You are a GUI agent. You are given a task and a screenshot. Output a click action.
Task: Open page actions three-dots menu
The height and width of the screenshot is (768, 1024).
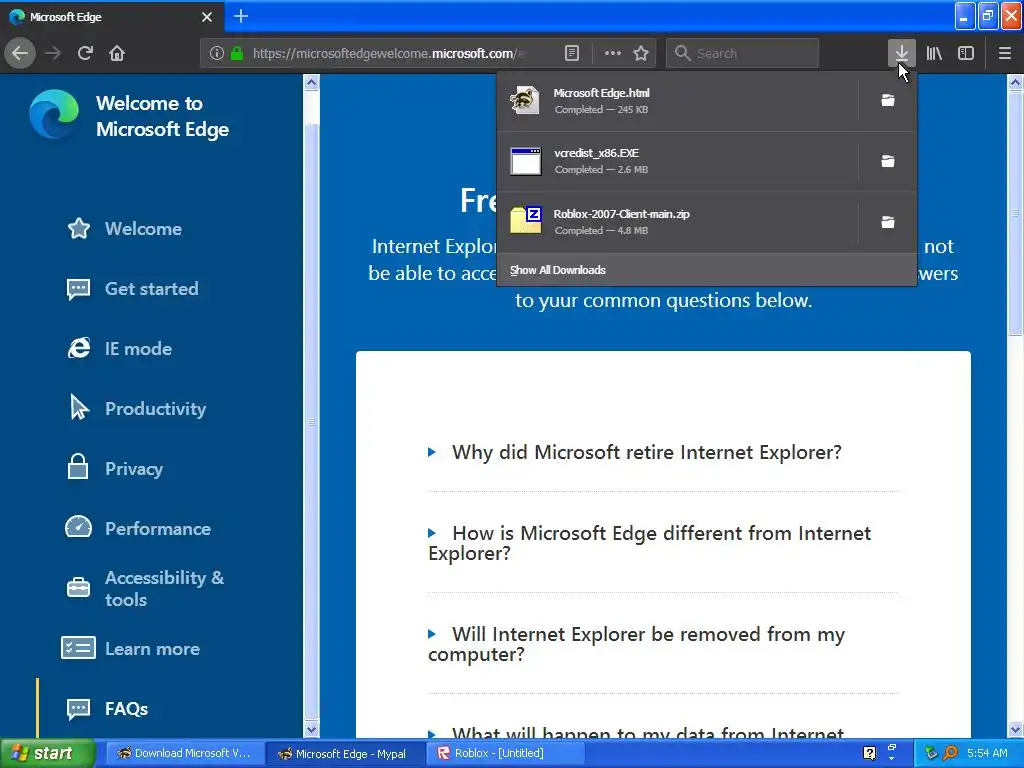click(x=613, y=53)
